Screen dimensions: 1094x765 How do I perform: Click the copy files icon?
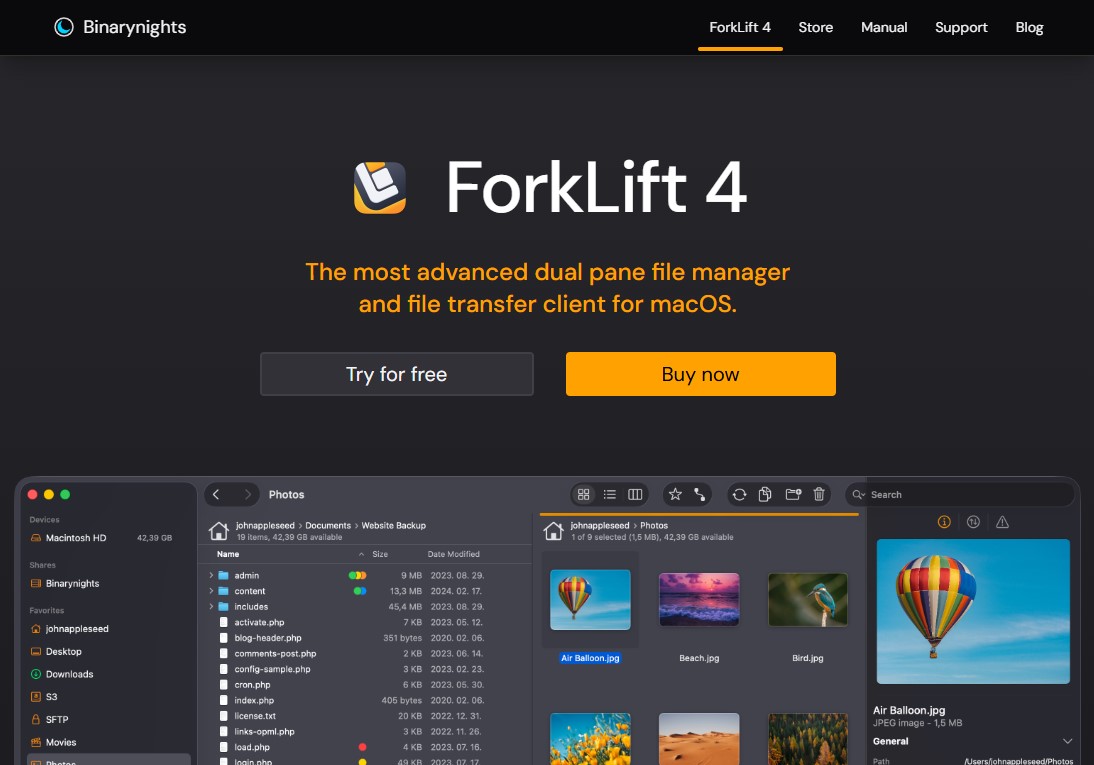point(765,494)
